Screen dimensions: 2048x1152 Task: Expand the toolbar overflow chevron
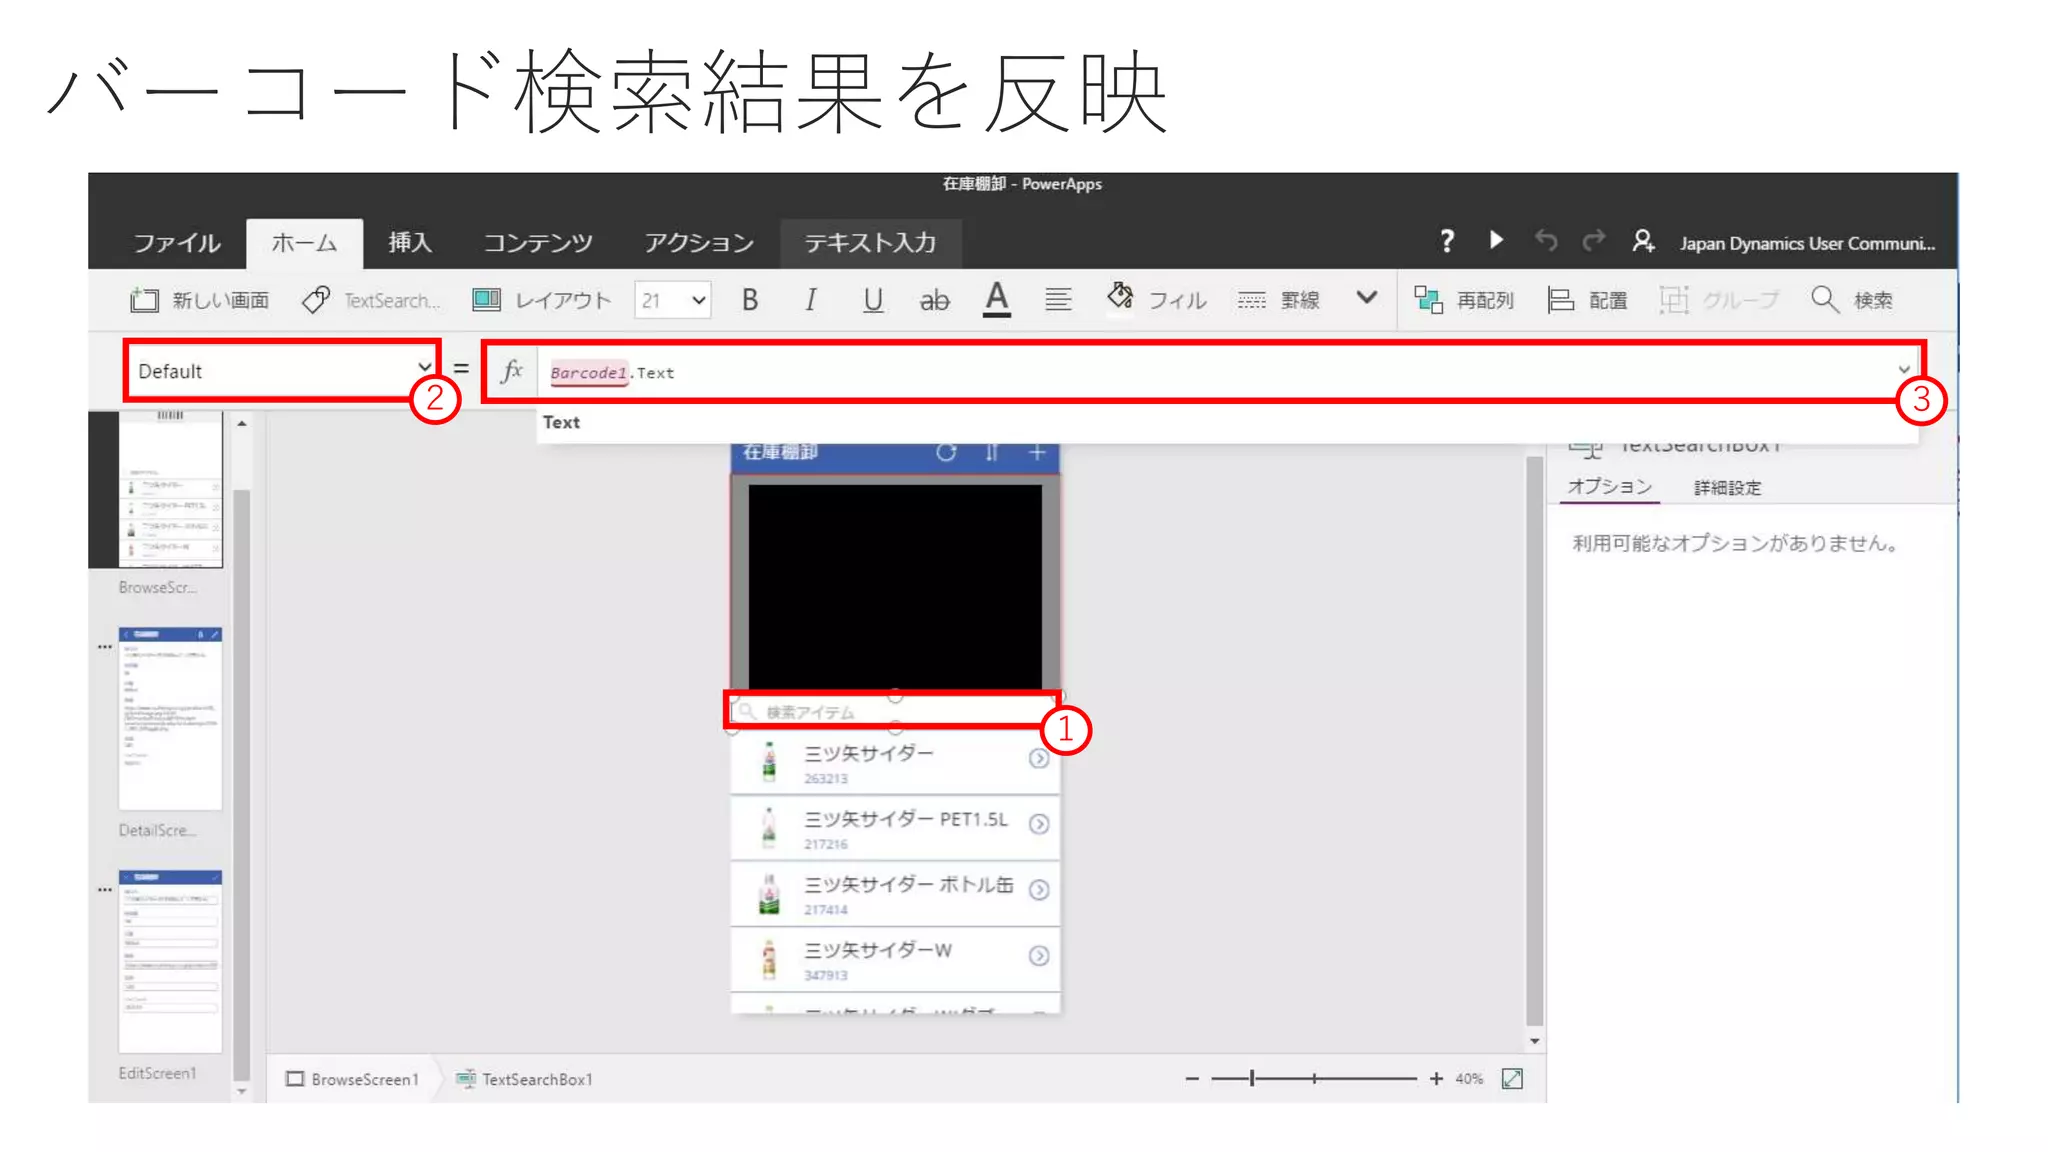click(1367, 298)
